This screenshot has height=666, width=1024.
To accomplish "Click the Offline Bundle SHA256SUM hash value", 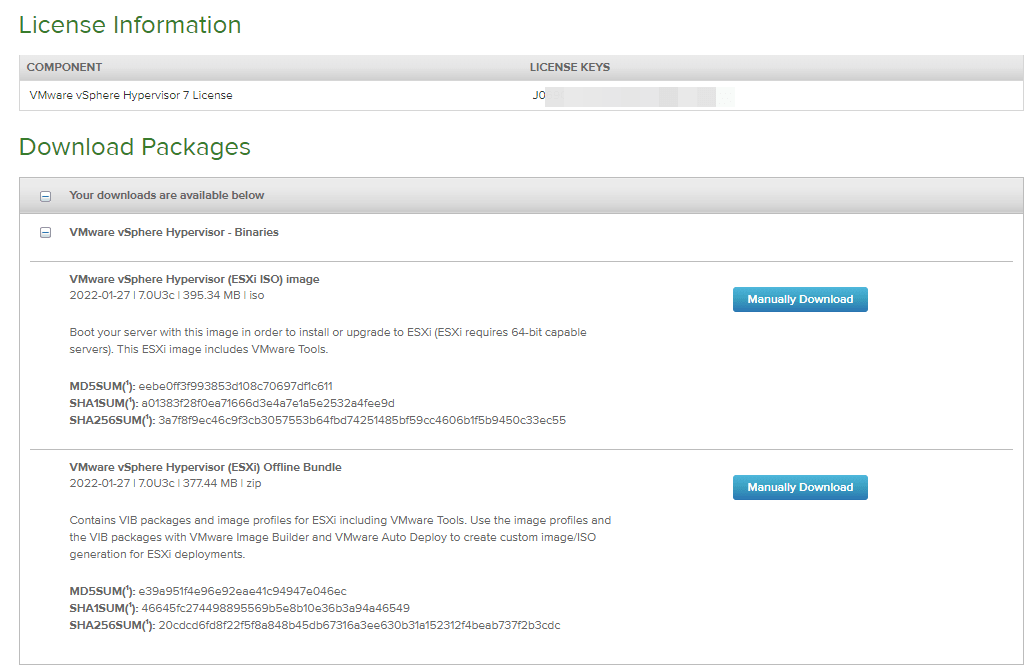I will pos(359,625).
